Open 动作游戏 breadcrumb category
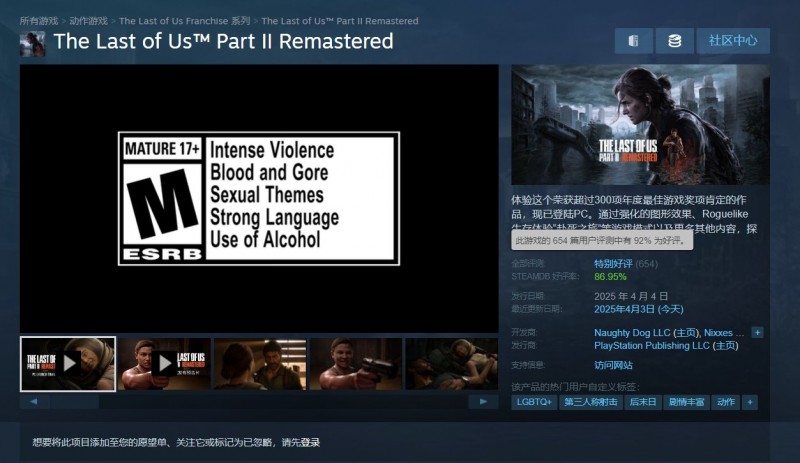The height and width of the screenshot is (463, 800). pos(87,21)
